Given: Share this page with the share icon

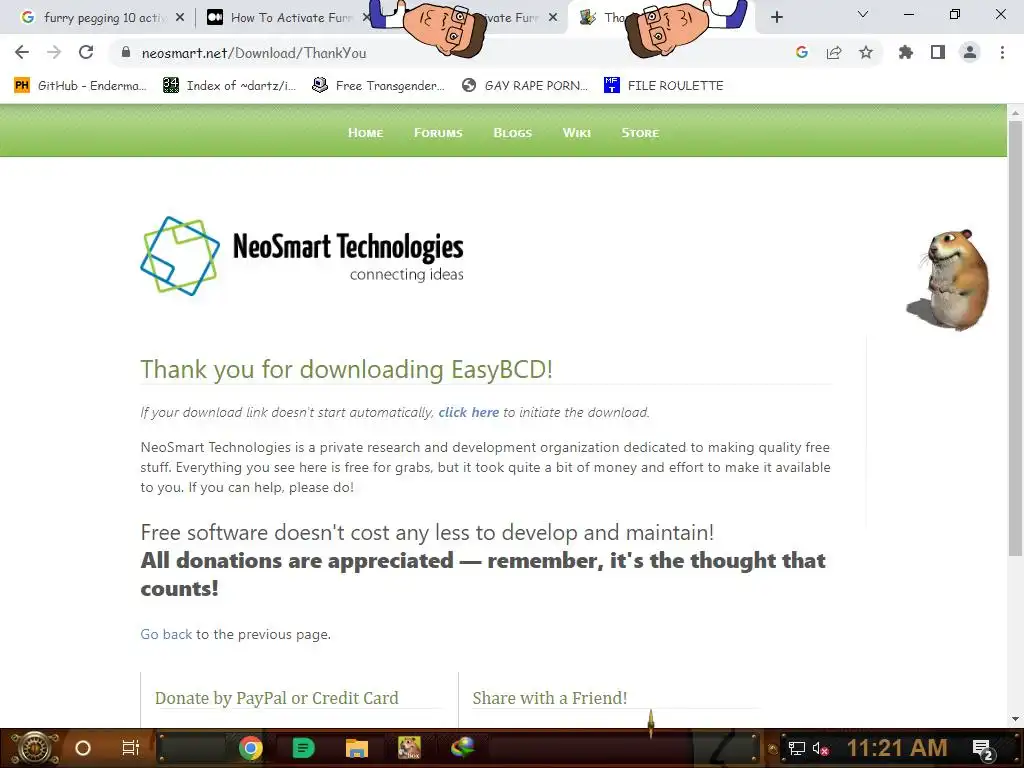Looking at the screenshot, I should (x=834, y=52).
